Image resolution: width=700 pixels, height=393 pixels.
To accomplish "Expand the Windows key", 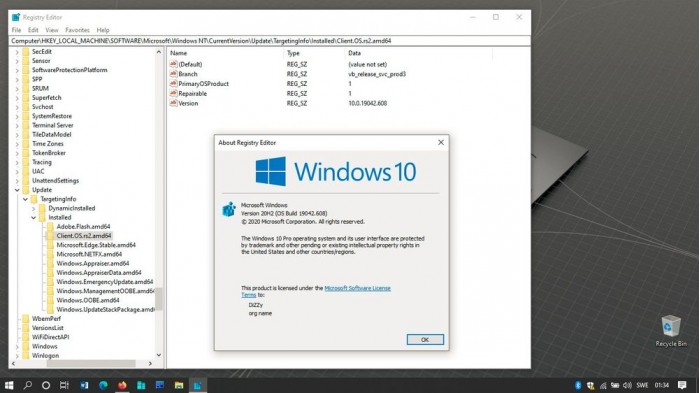I will click(x=17, y=347).
